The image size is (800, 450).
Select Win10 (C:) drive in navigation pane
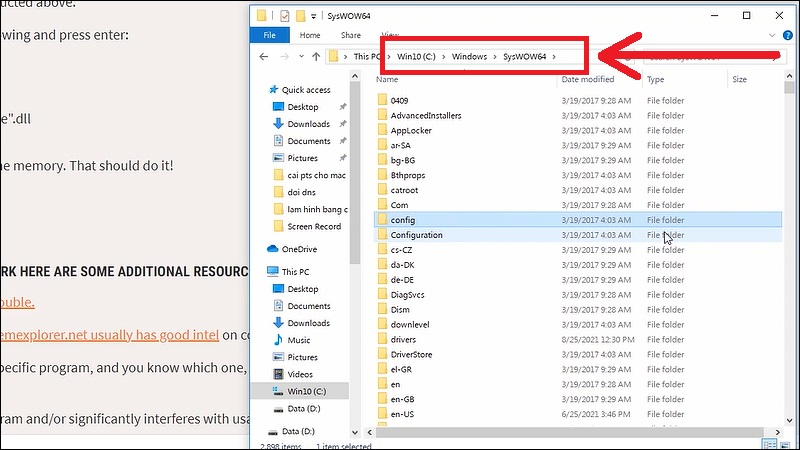pos(306,391)
